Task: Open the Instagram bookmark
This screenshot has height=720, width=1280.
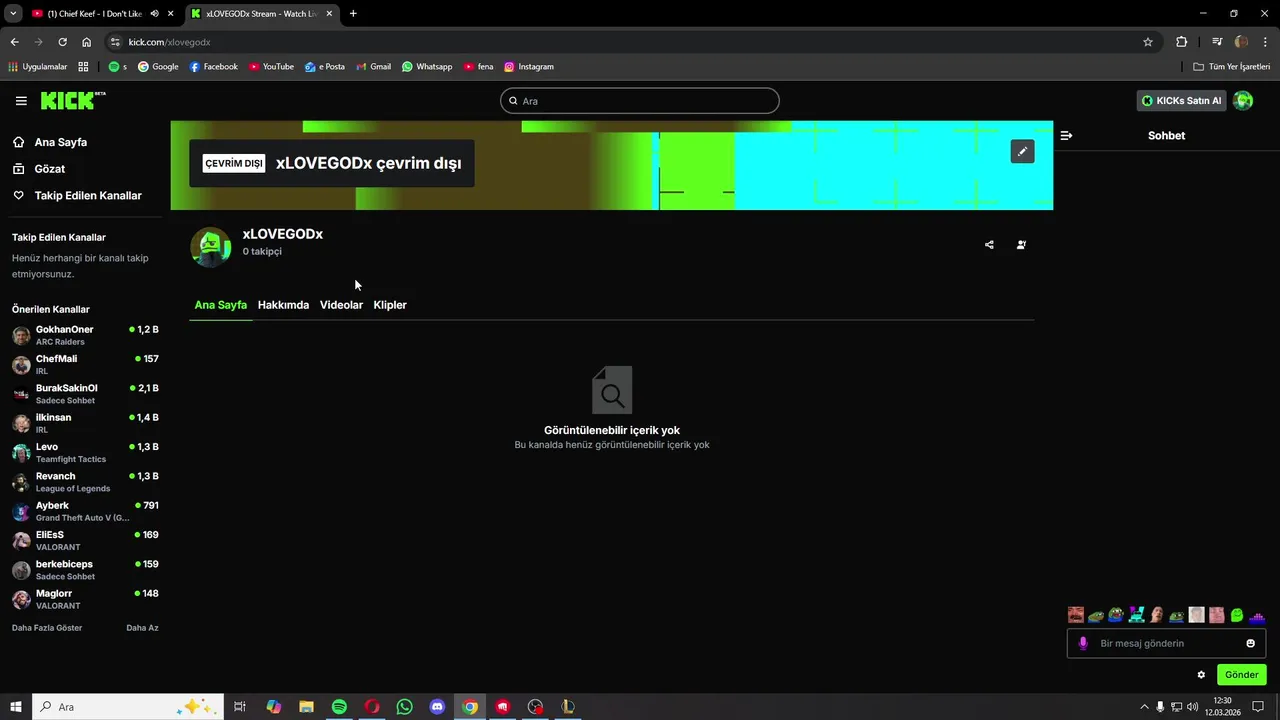Action: click(529, 67)
